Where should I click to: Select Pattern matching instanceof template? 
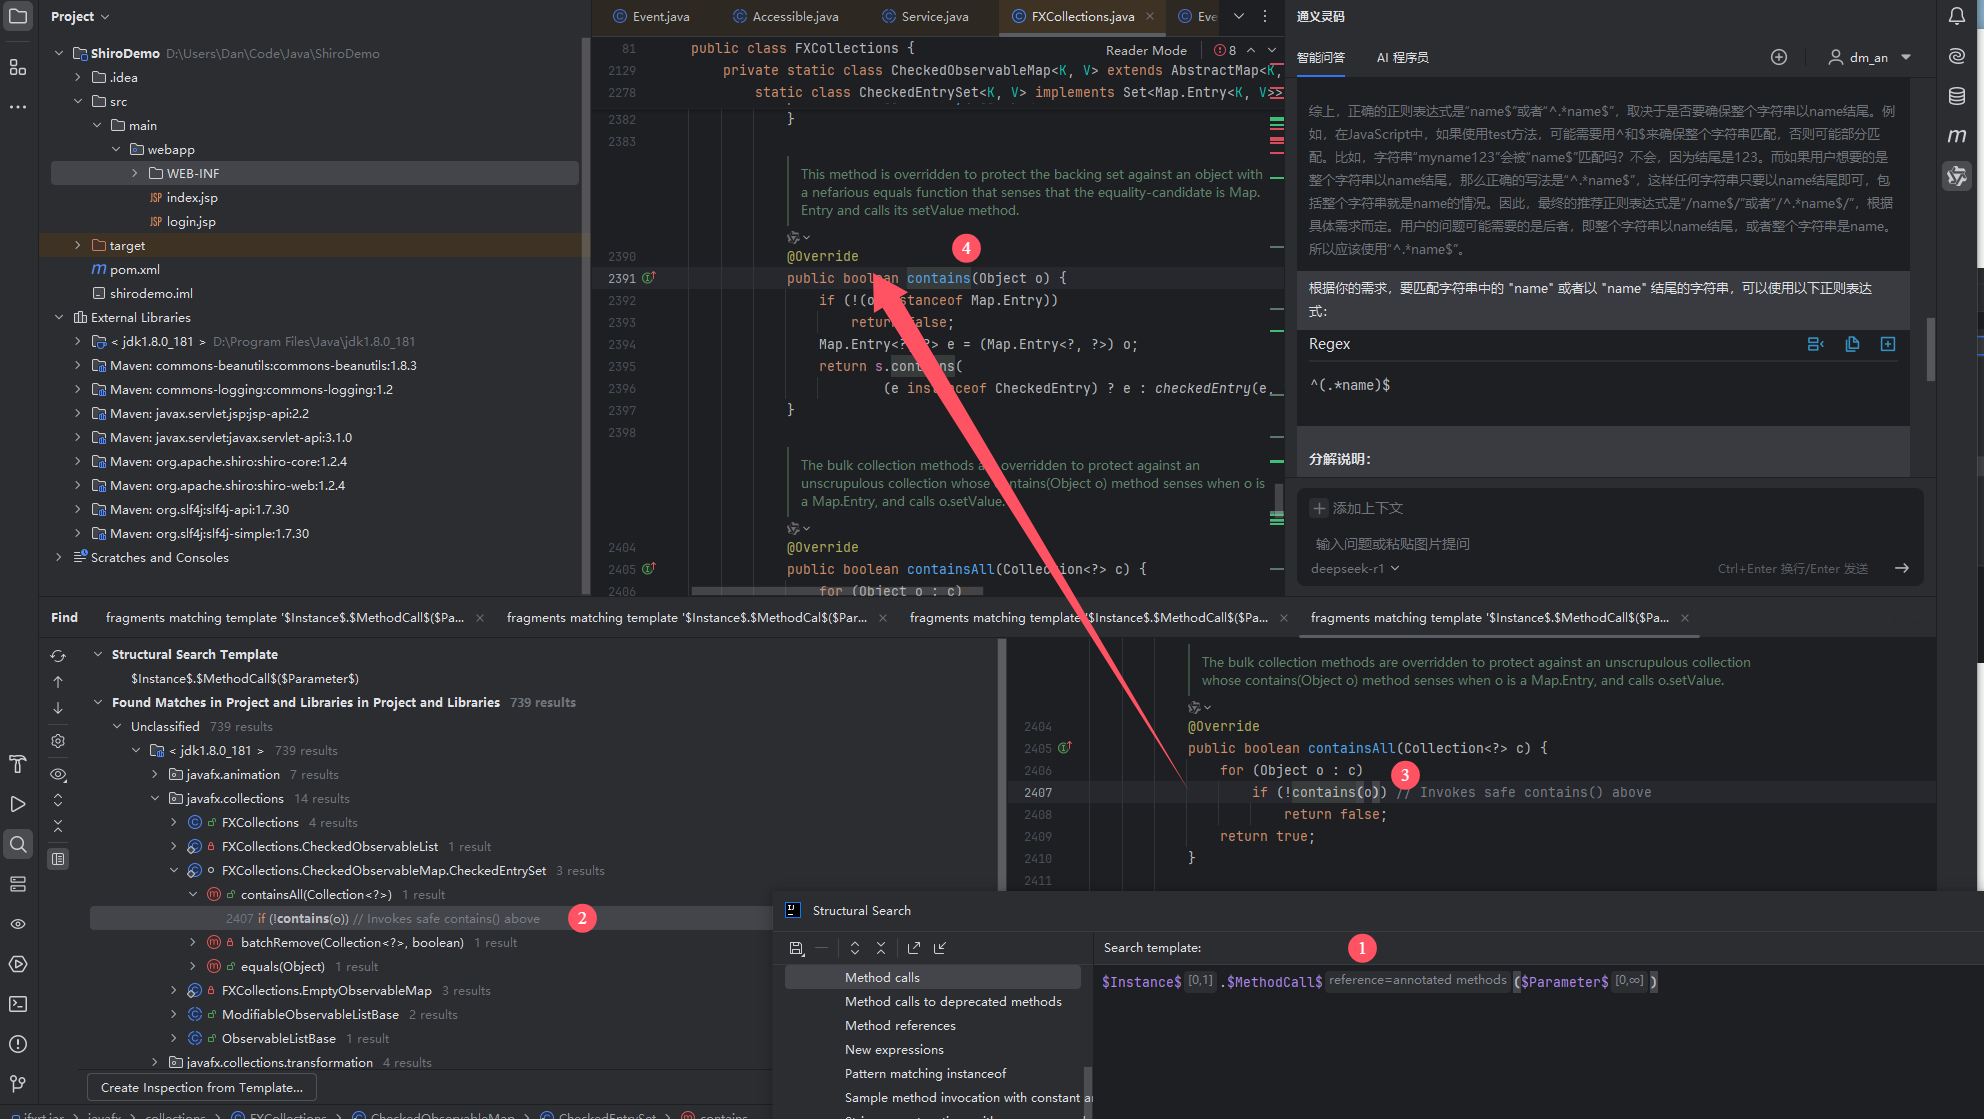point(925,1073)
